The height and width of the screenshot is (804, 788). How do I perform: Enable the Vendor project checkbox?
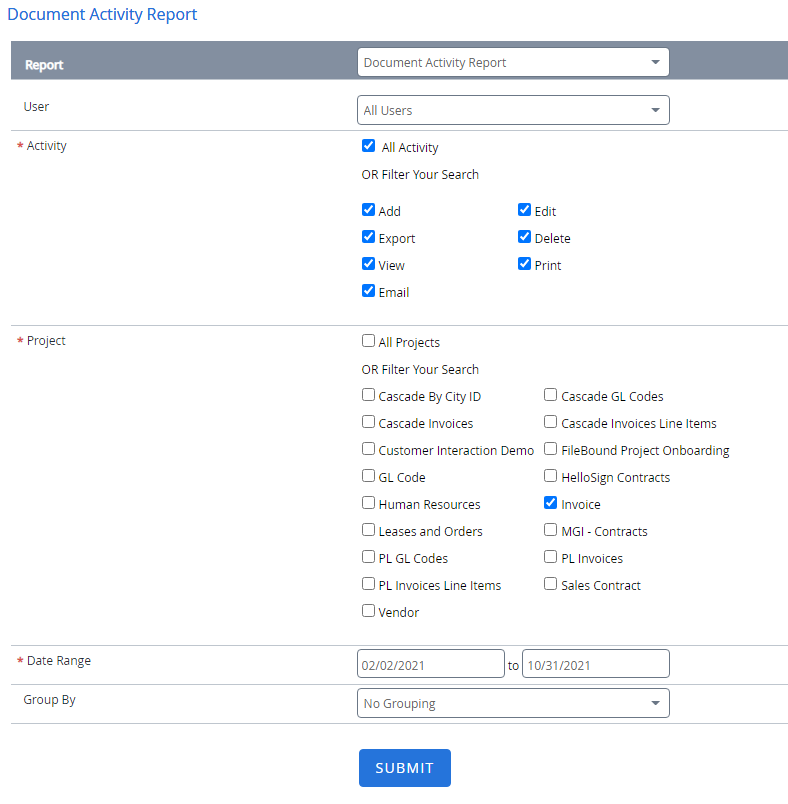[x=369, y=611]
